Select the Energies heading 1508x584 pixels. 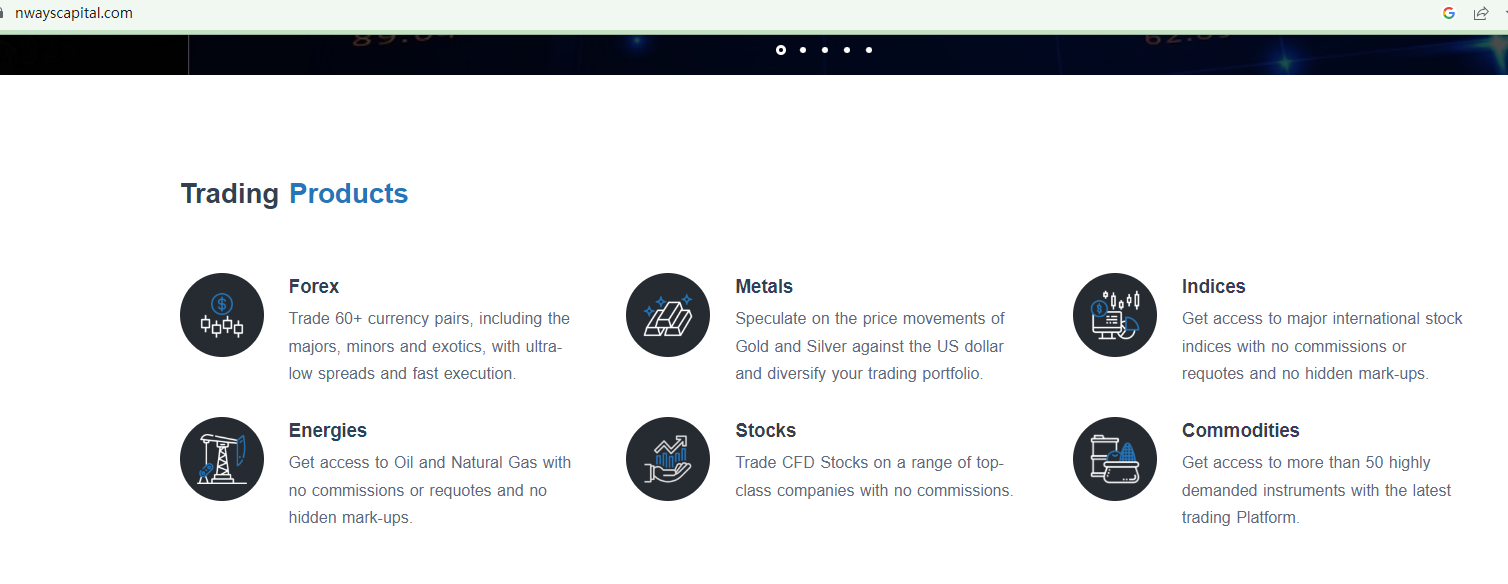pos(328,431)
